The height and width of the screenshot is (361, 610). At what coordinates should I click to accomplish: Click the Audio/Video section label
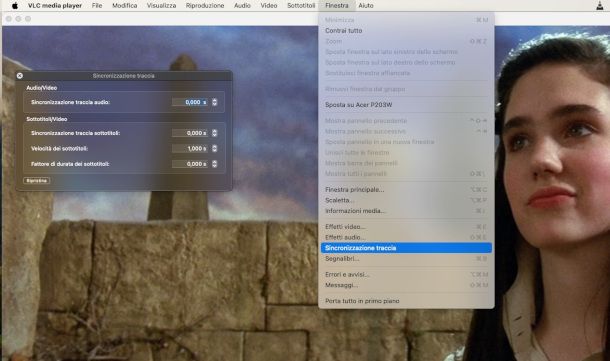pos(42,88)
